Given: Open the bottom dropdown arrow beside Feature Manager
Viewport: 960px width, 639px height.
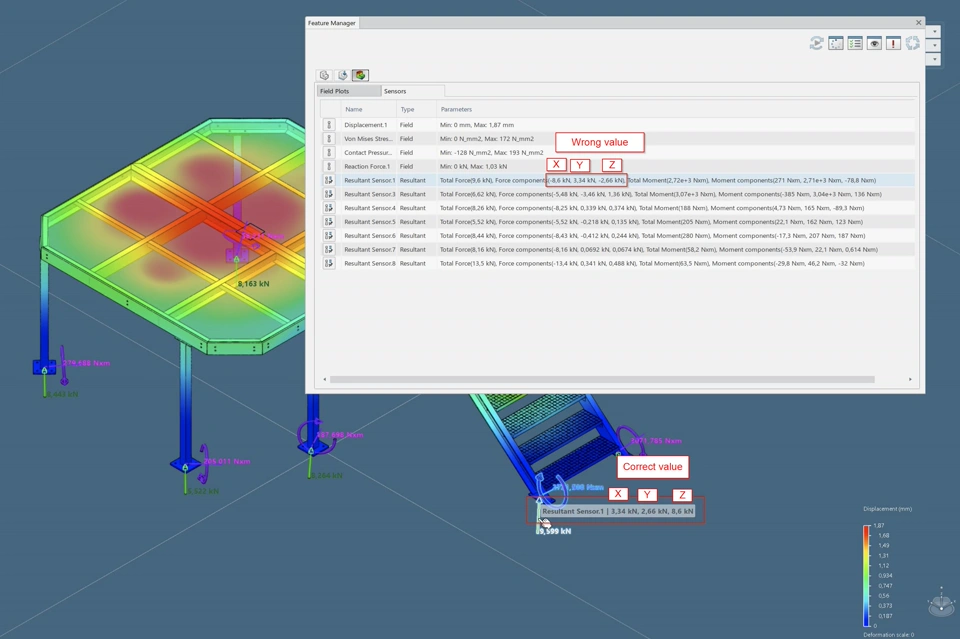Looking at the screenshot, I should click(x=934, y=59).
